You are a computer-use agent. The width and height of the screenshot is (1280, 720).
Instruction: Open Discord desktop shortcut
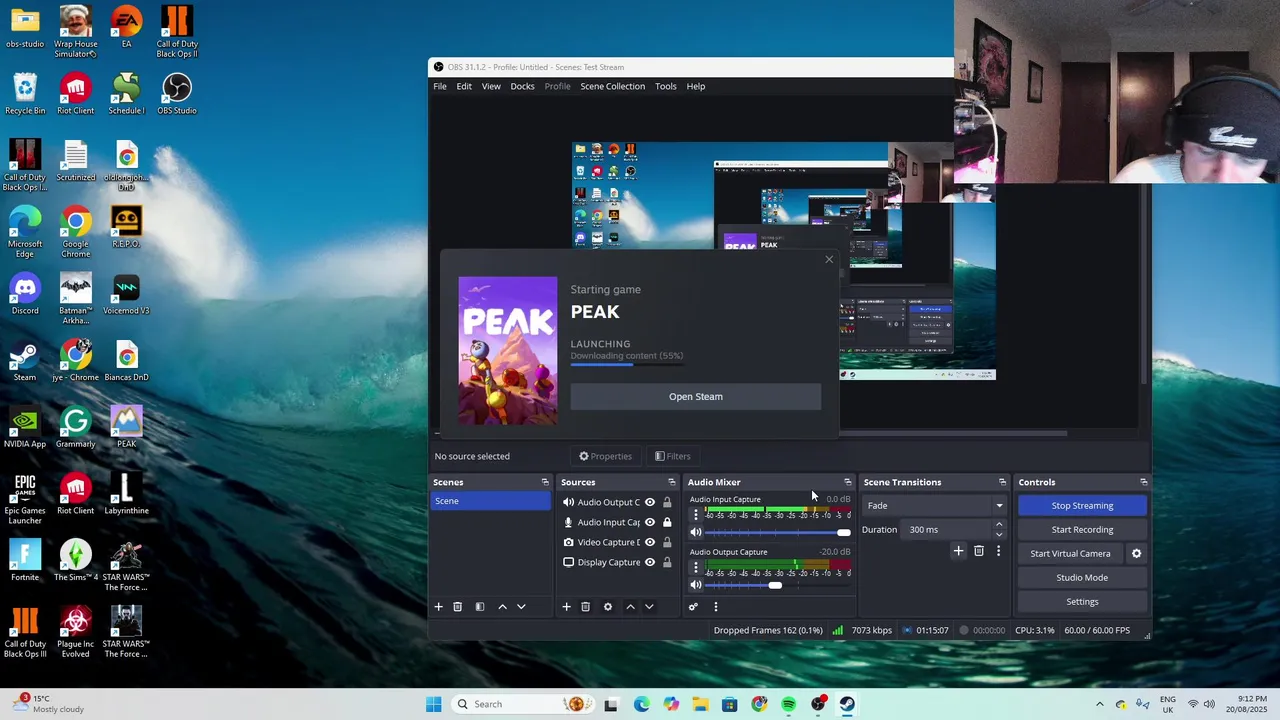pyautogui.click(x=25, y=295)
